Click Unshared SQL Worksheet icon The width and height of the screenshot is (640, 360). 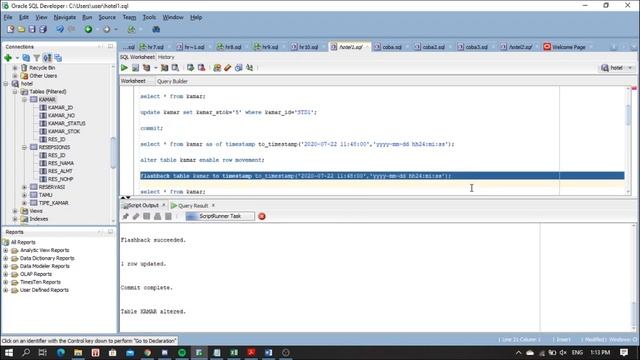[x=217, y=68]
